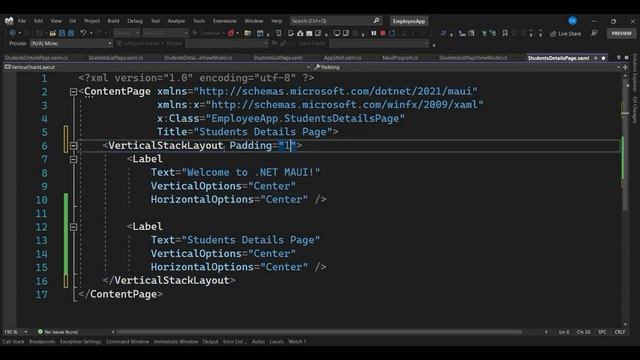
Task: Collapse the ContentPage element on line 2
Action: click(73, 92)
